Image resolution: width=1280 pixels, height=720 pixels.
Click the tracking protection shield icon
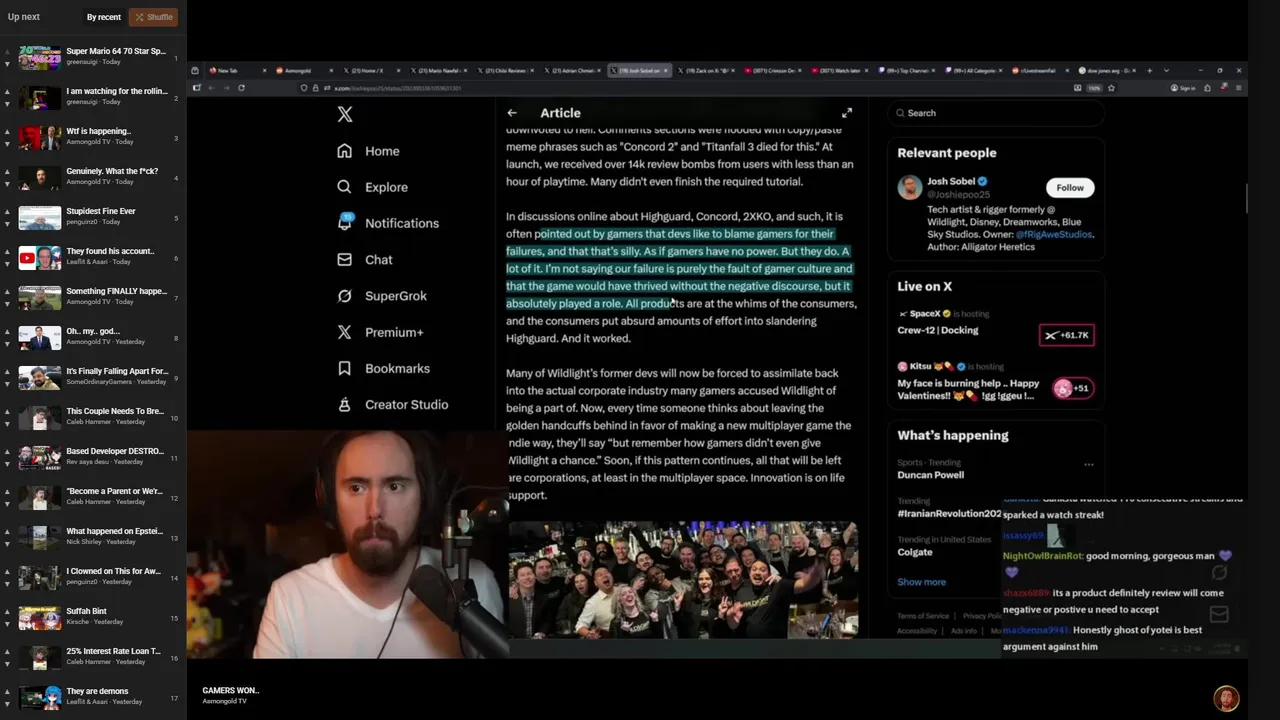click(x=304, y=88)
